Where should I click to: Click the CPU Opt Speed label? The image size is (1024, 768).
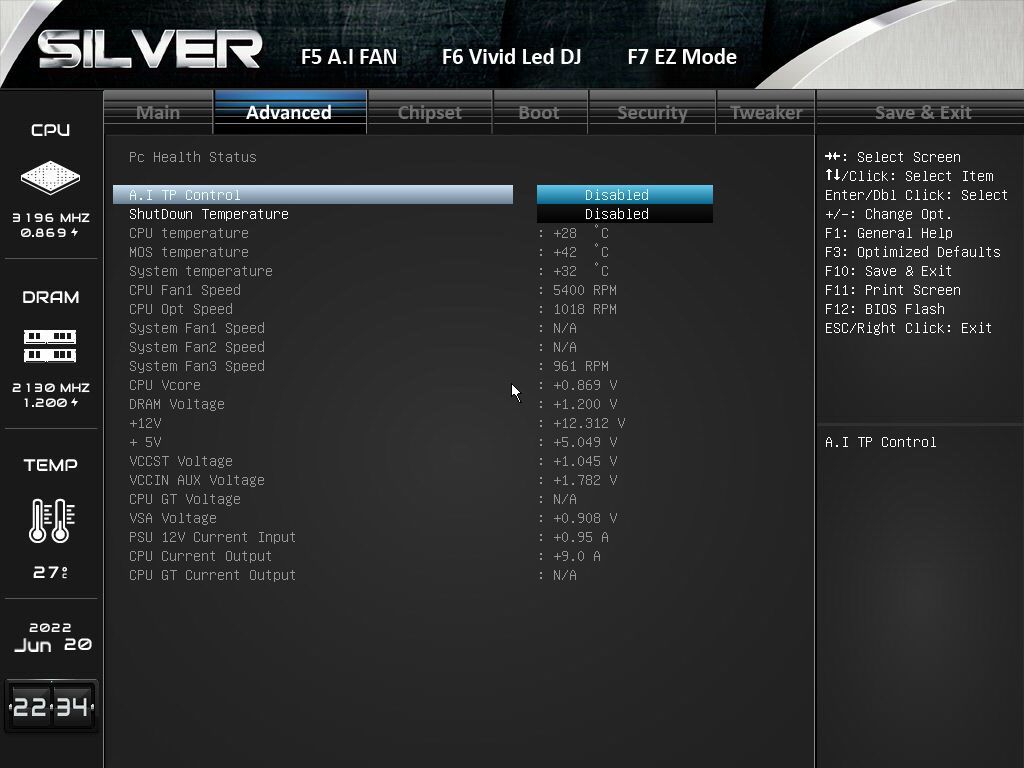[x=181, y=309]
